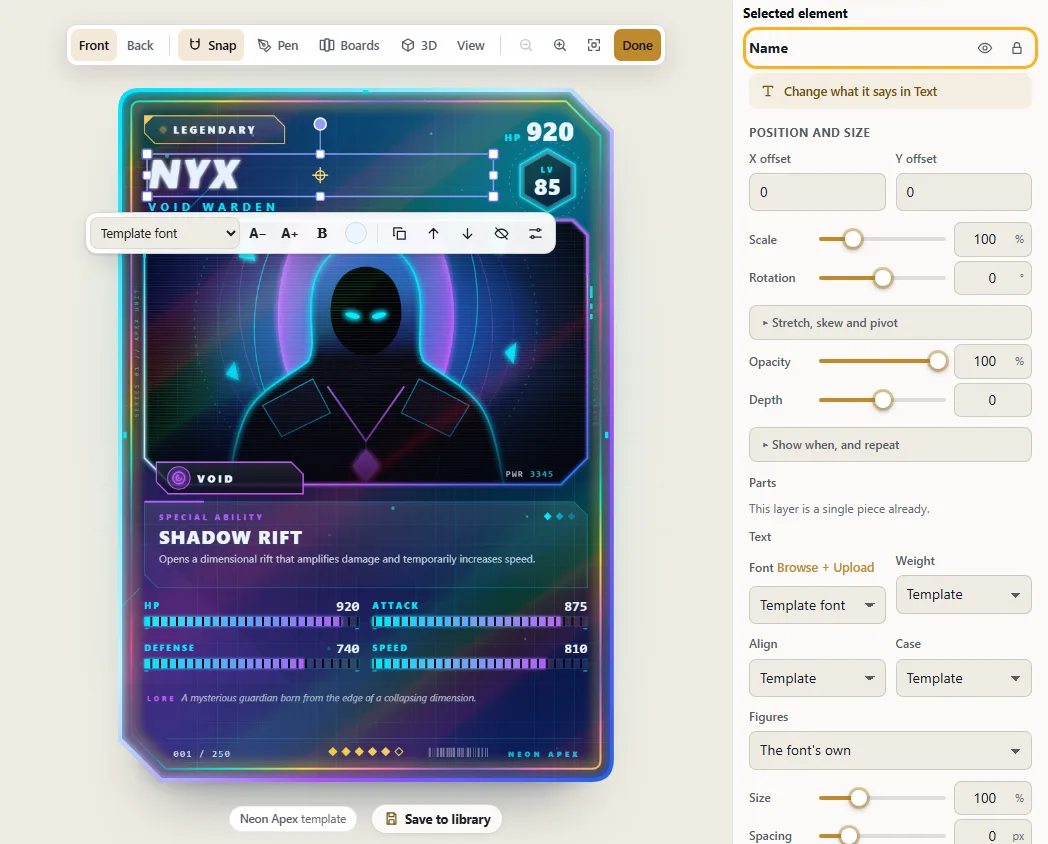
Task: Expand Stretch, skew and pivot section
Action: 890,323
